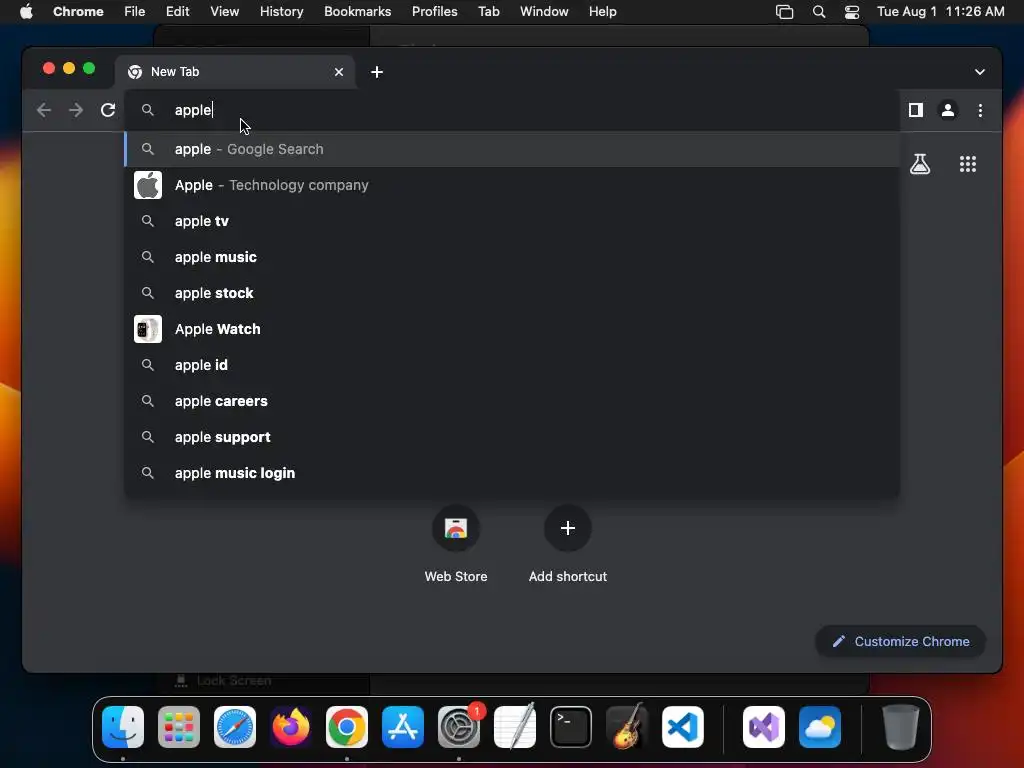1024x768 pixels.
Task: Pick the 'apple support' suggestion
Action: [x=512, y=436]
